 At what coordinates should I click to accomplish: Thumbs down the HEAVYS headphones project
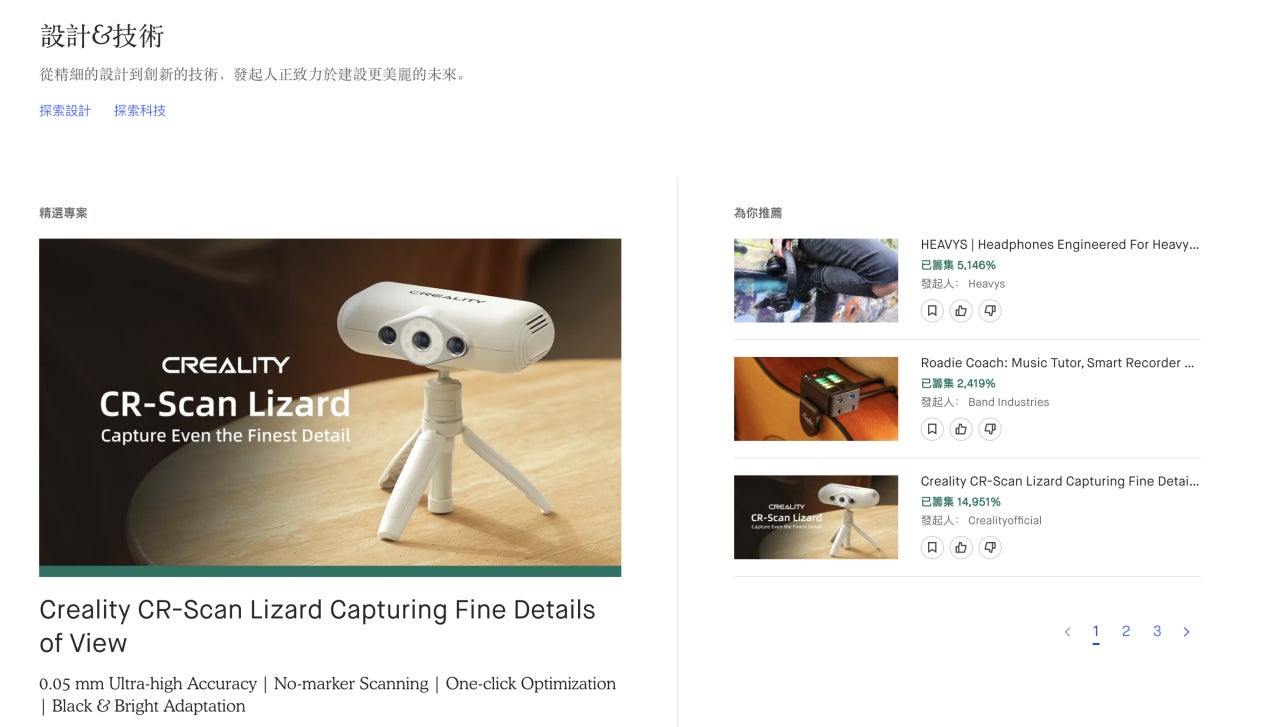point(990,311)
